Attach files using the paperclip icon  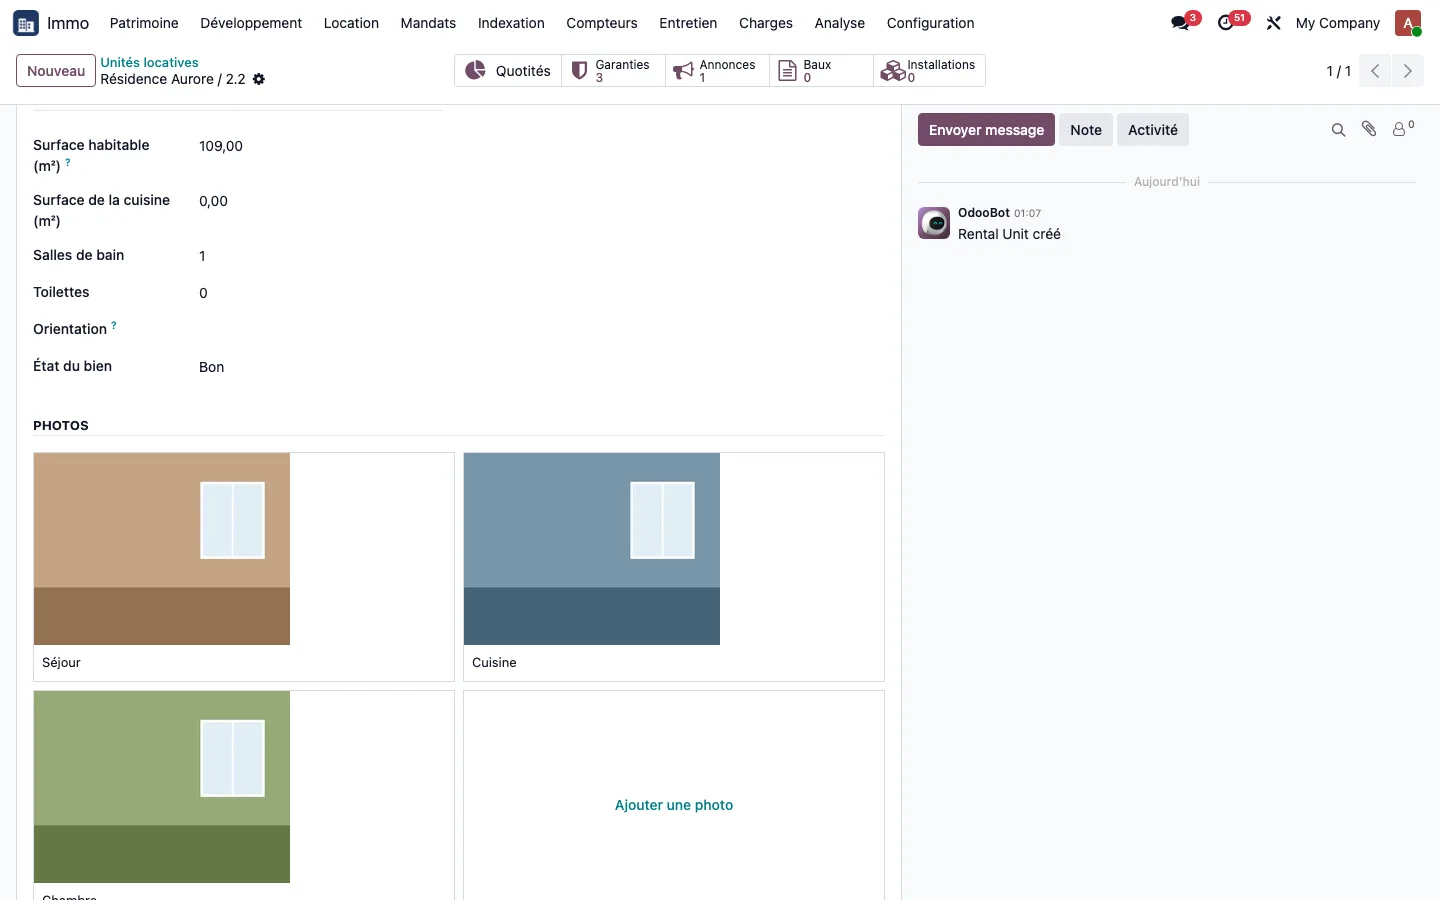coord(1369,129)
